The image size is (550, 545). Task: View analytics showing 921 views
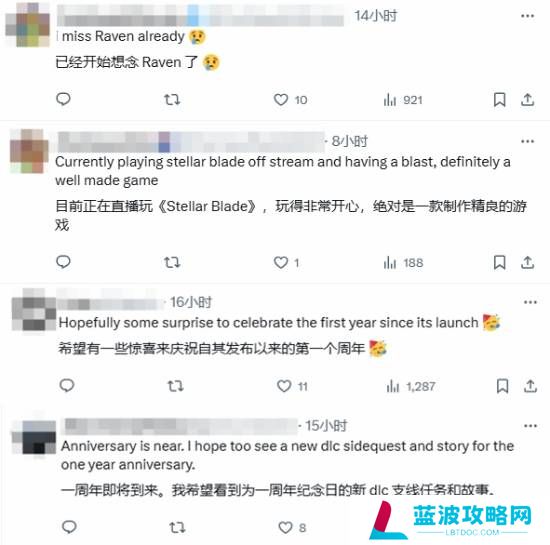(403, 100)
